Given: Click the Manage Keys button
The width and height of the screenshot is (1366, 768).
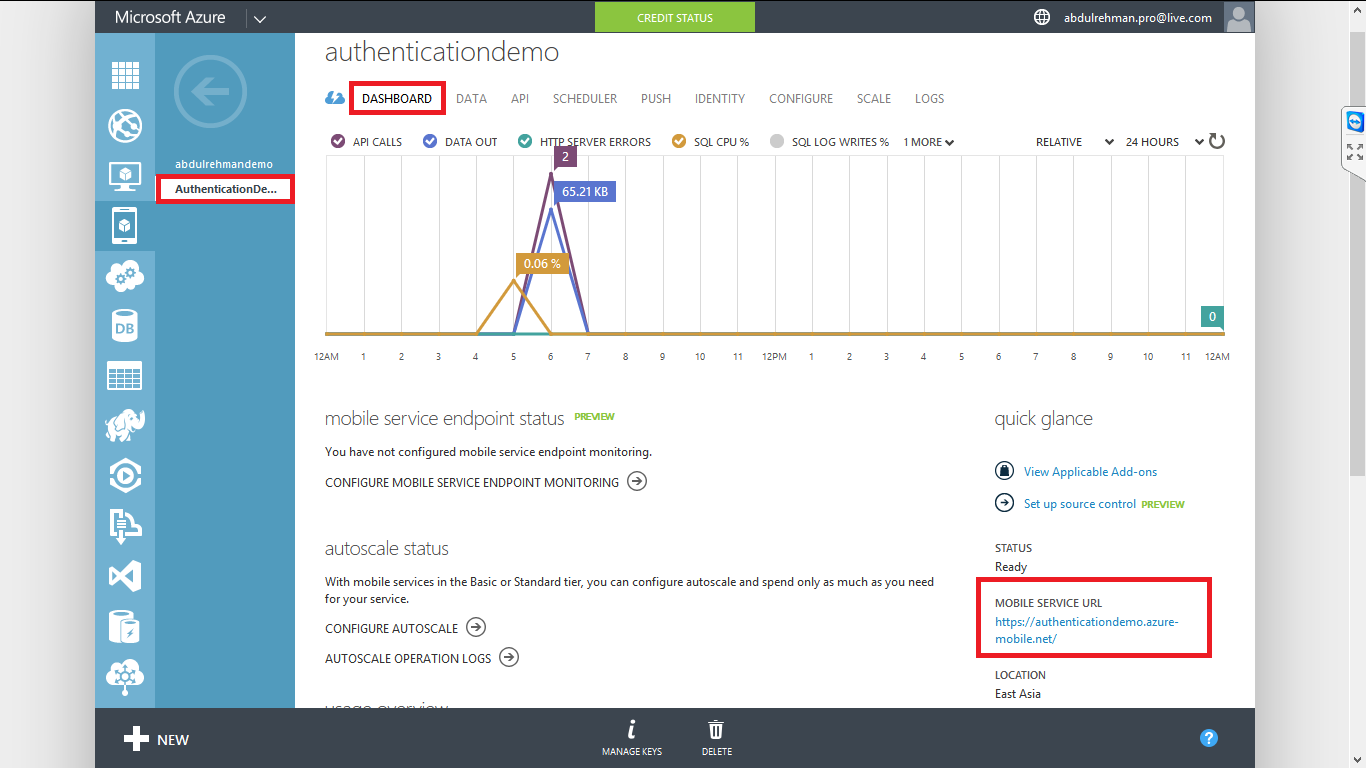Looking at the screenshot, I should tap(632, 738).
